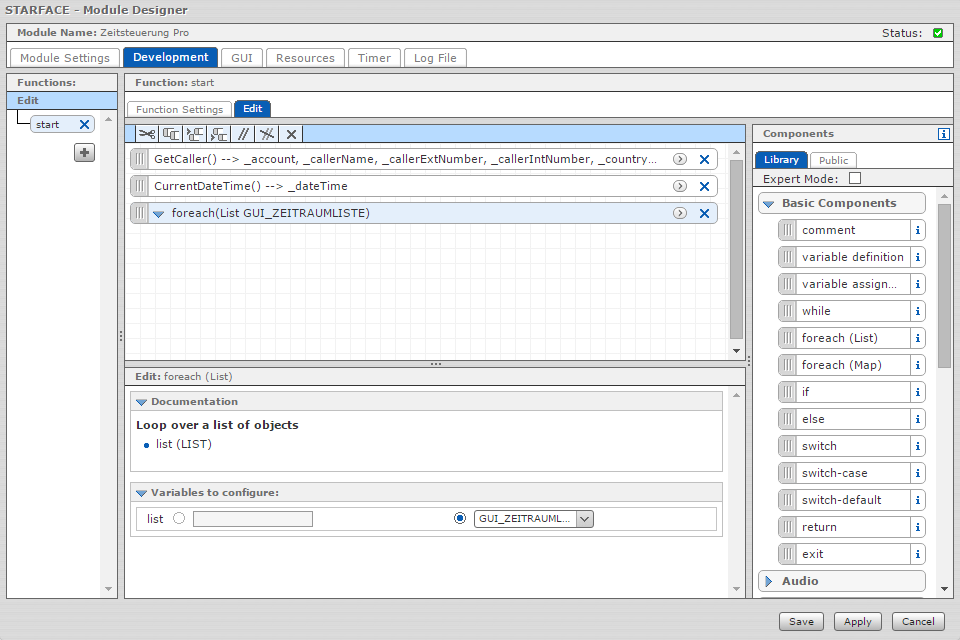Screen dimensions: 960x640
Task: Open the Function Settings tab
Action: click(x=179, y=109)
